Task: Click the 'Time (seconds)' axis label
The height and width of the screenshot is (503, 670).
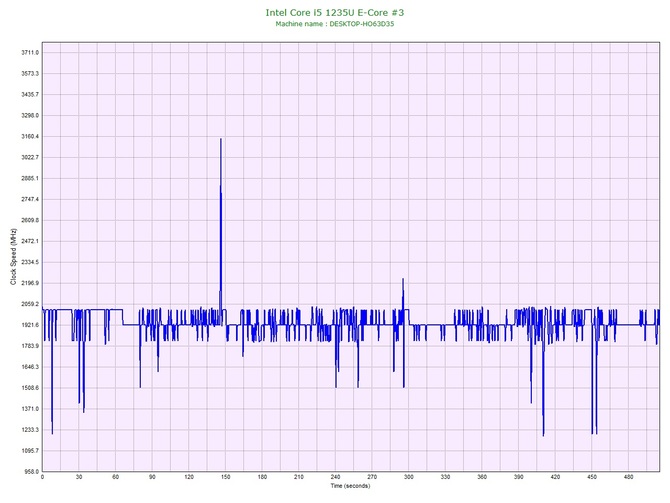Action: (x=350, y=486)
